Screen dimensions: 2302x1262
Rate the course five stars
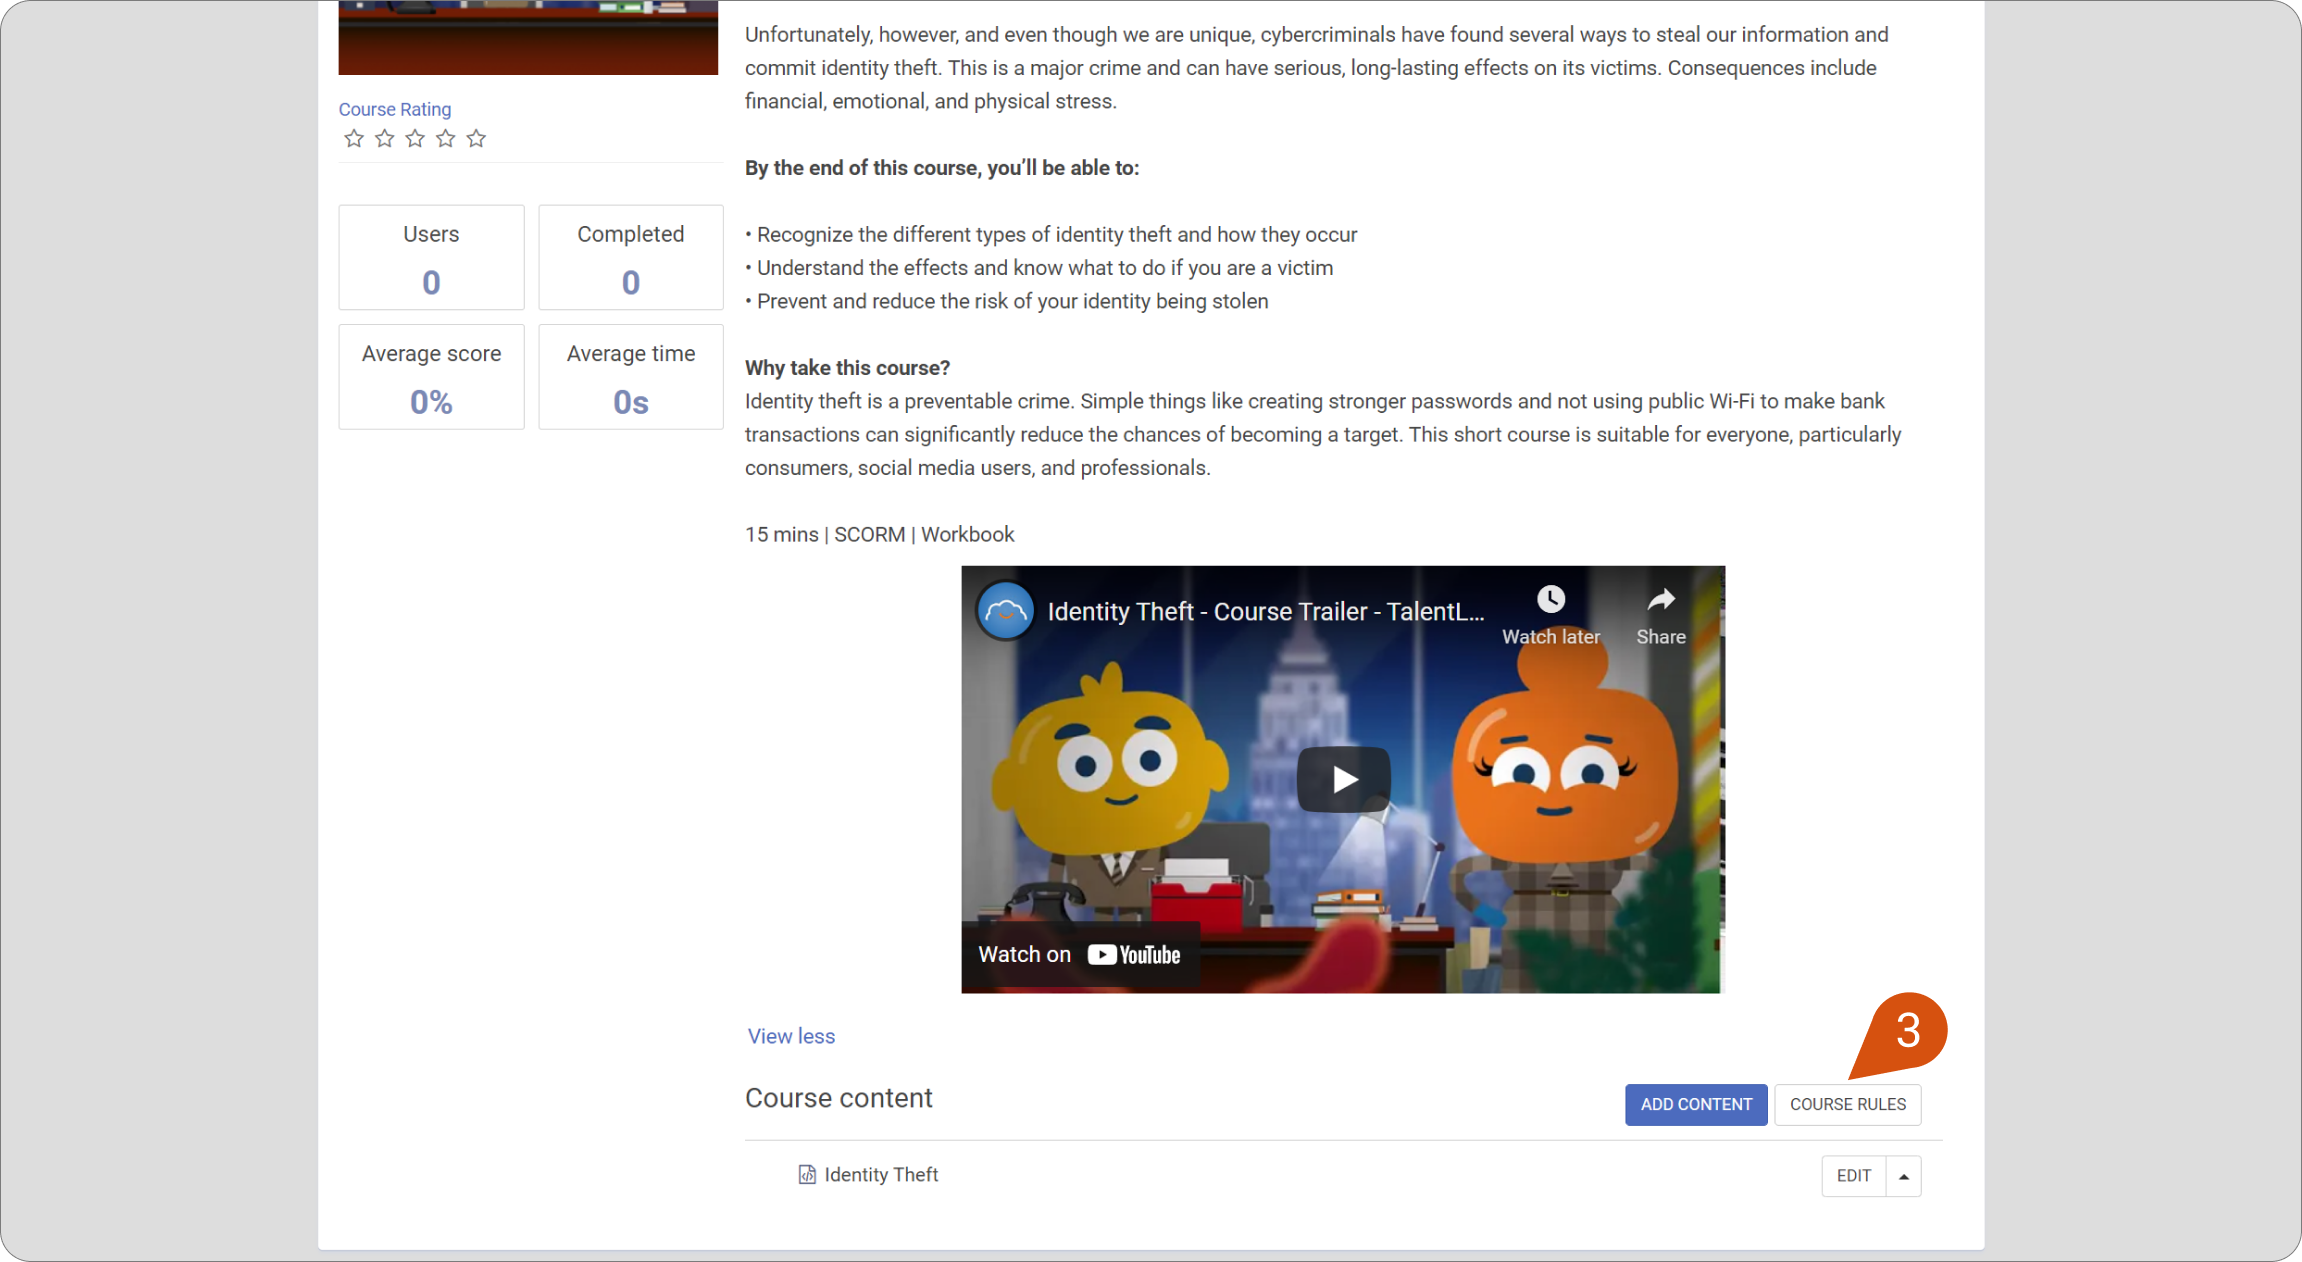point(476,139)
